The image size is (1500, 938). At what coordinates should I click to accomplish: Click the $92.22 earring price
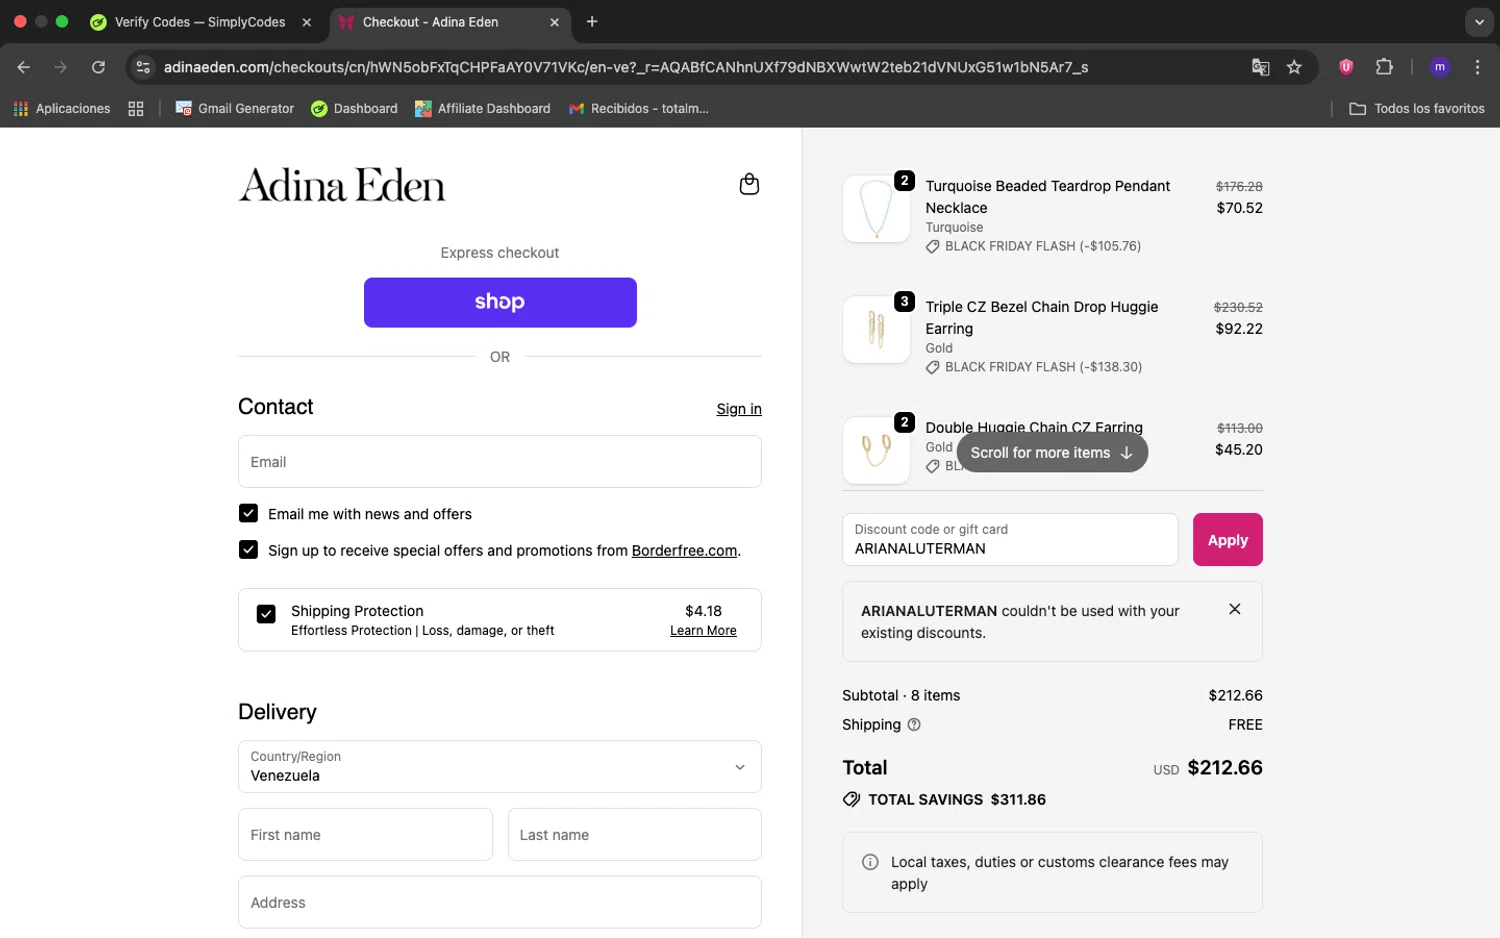pyautogui.click(x=1239, y=329)
